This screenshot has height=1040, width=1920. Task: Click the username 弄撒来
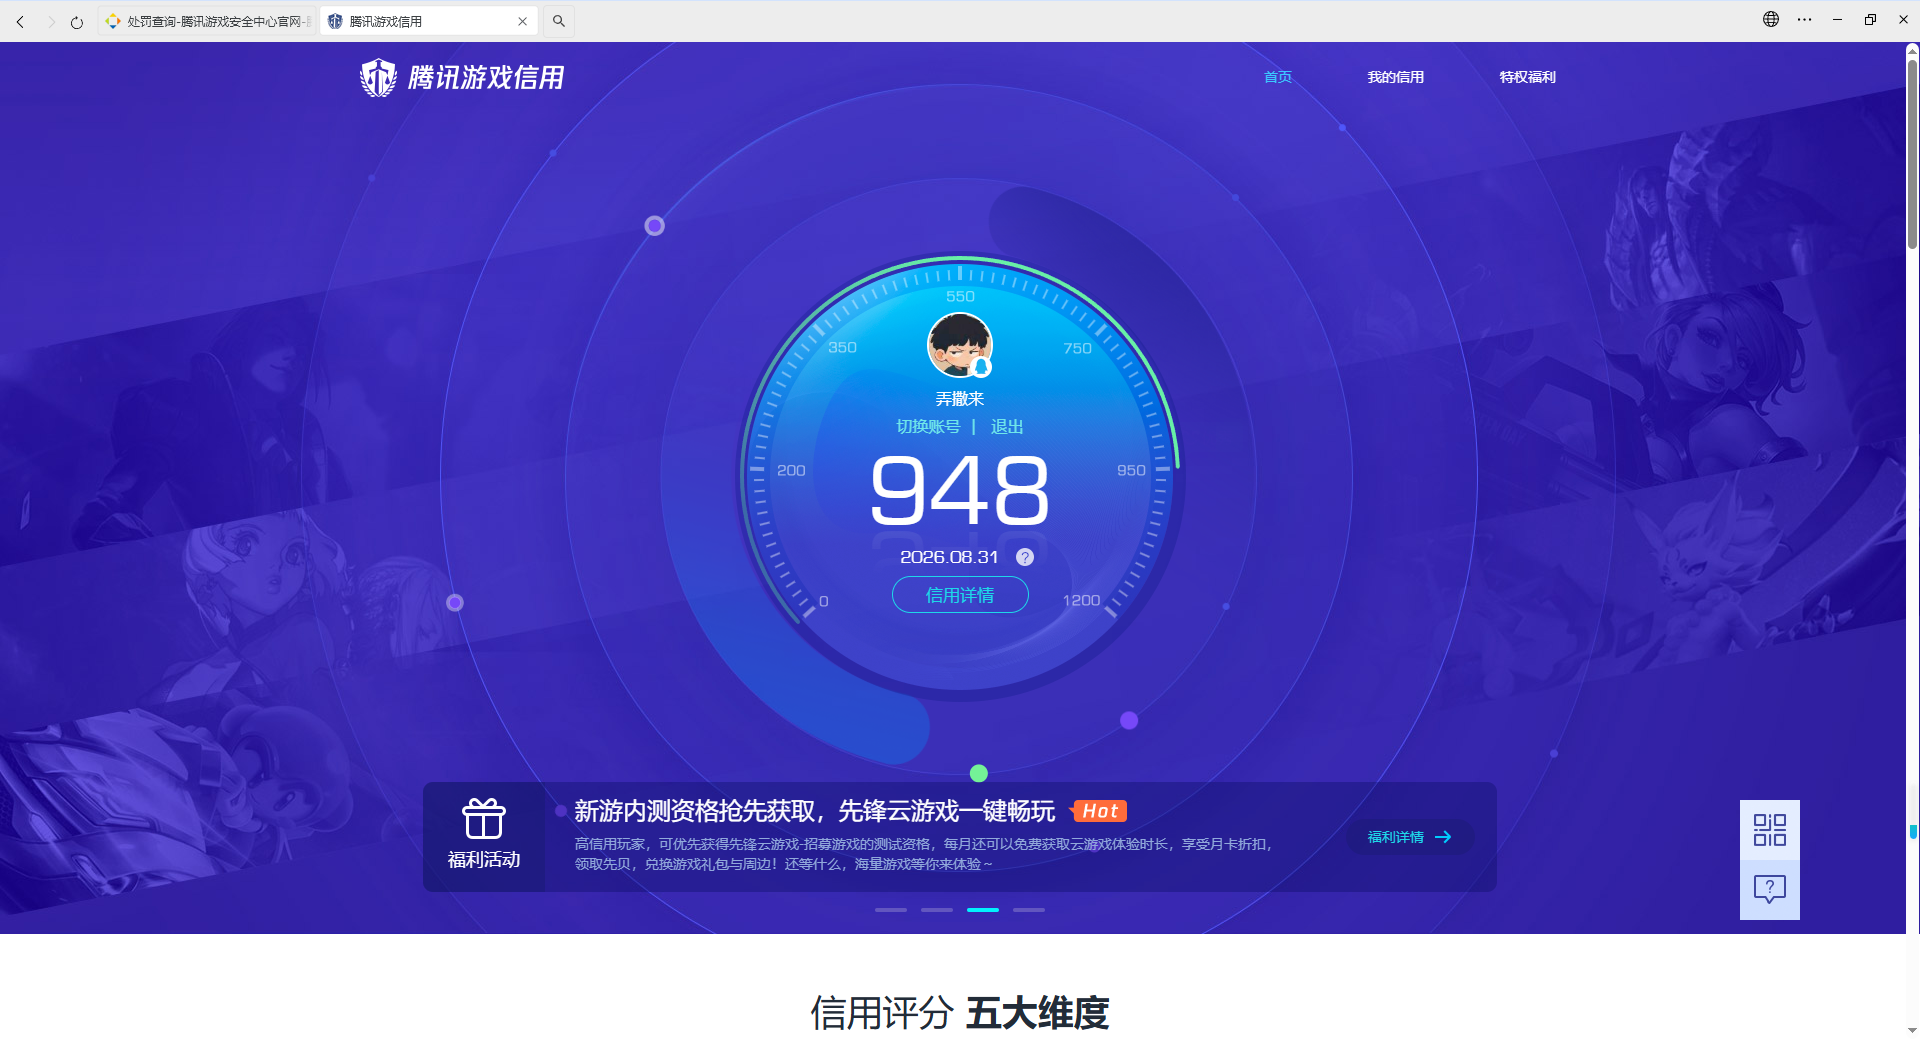960,399
